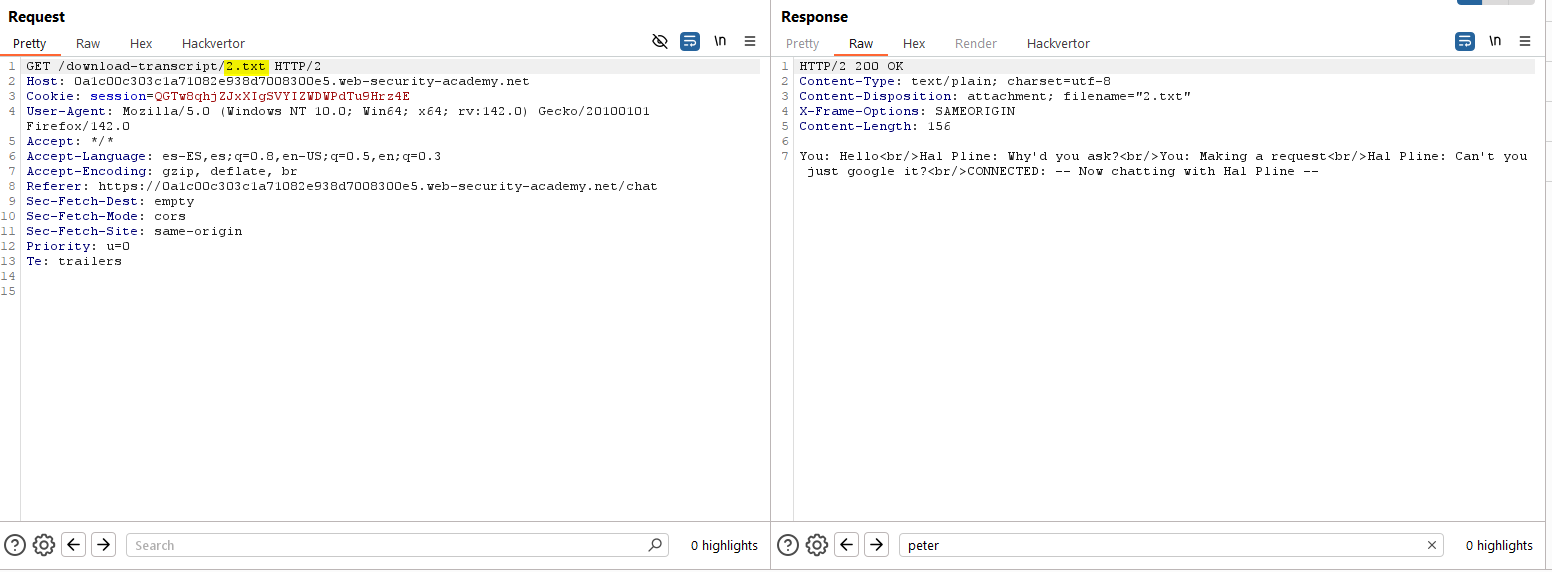
Task: Open search settings gear in Request panel
Action: [43, 545]
